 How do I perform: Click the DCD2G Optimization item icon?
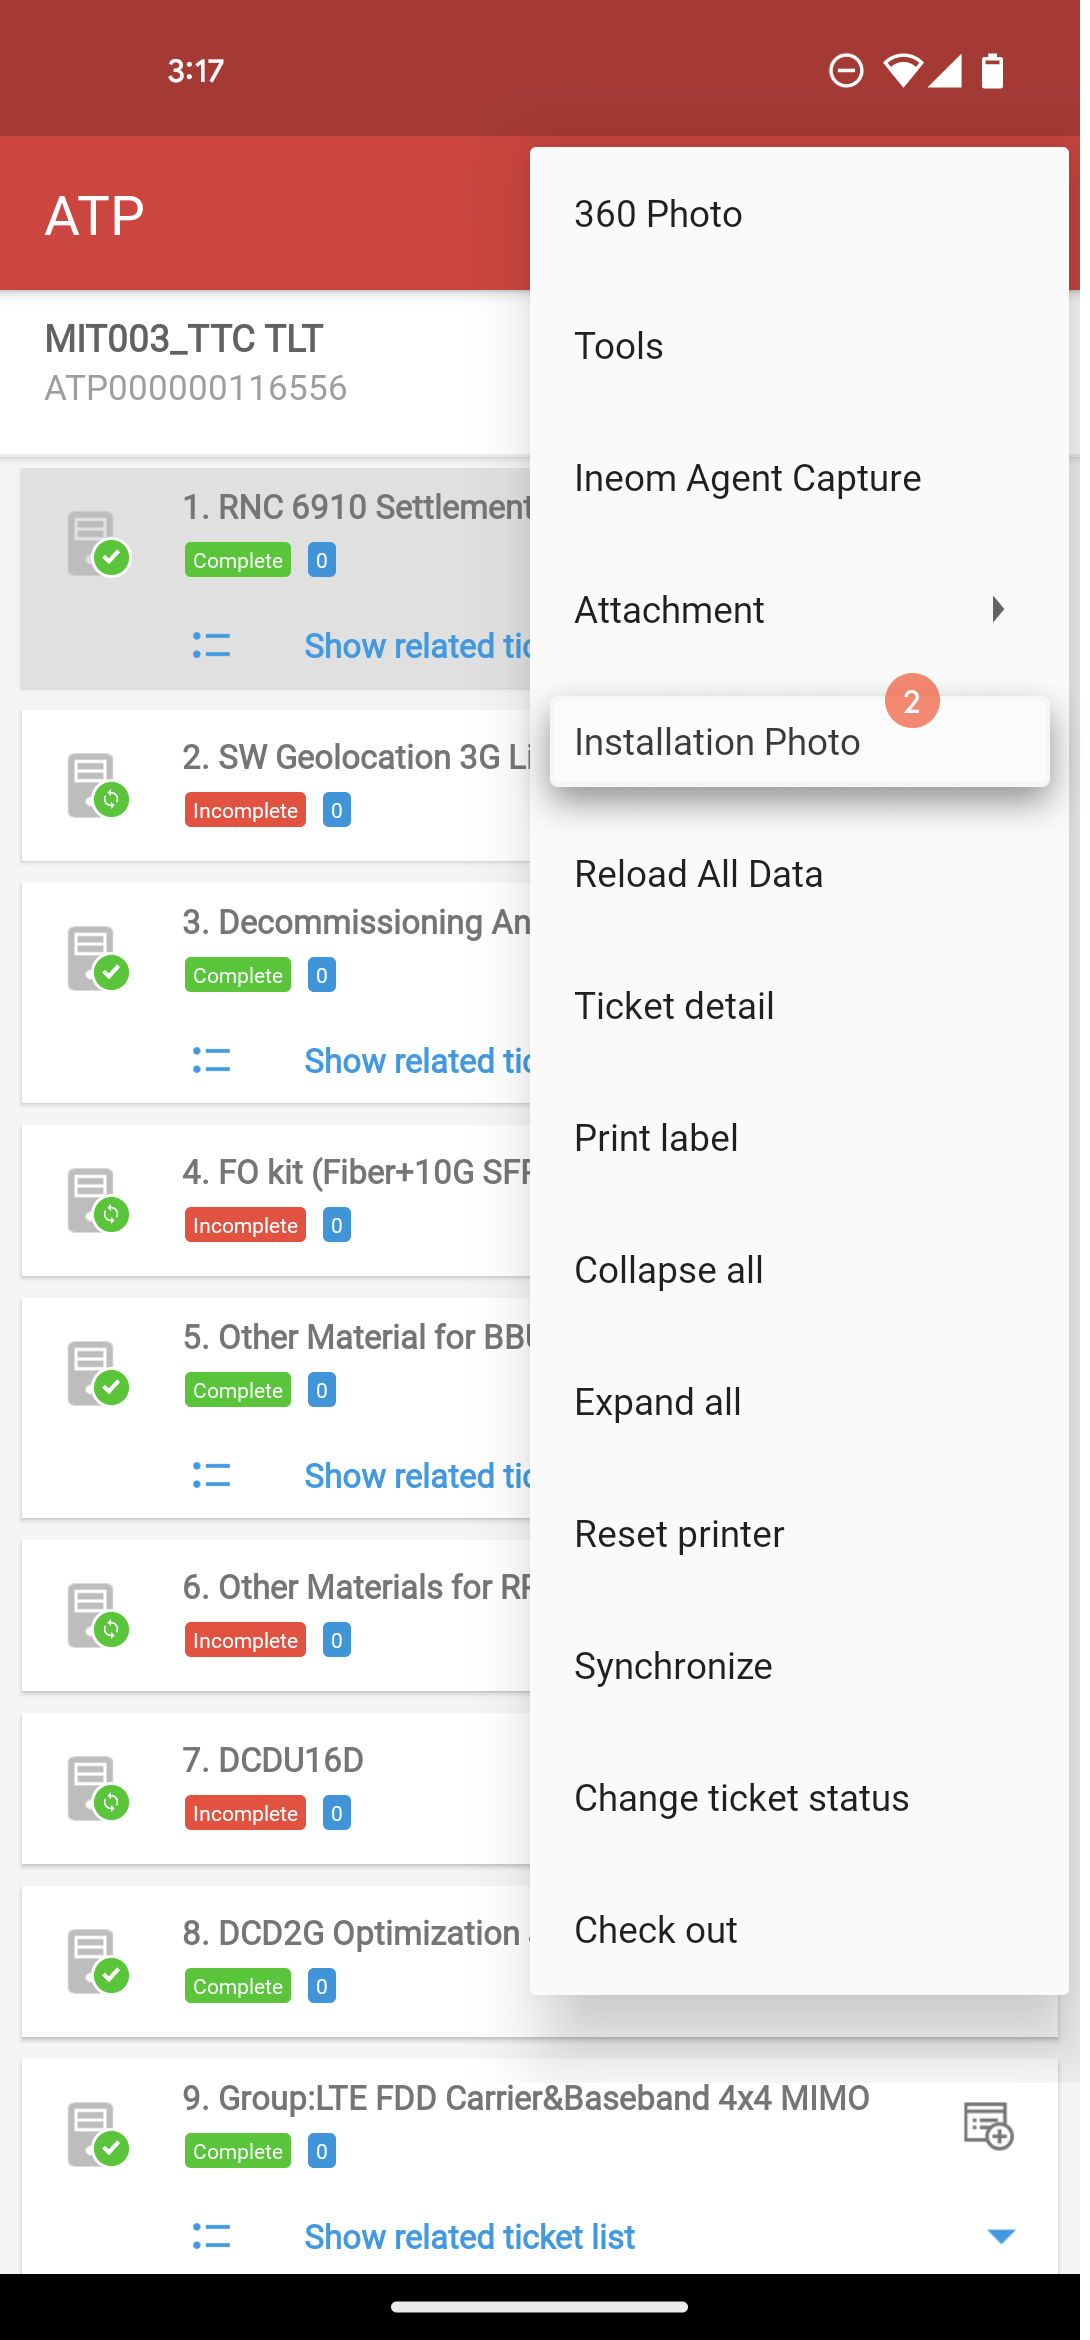[x=98, y=1961]
